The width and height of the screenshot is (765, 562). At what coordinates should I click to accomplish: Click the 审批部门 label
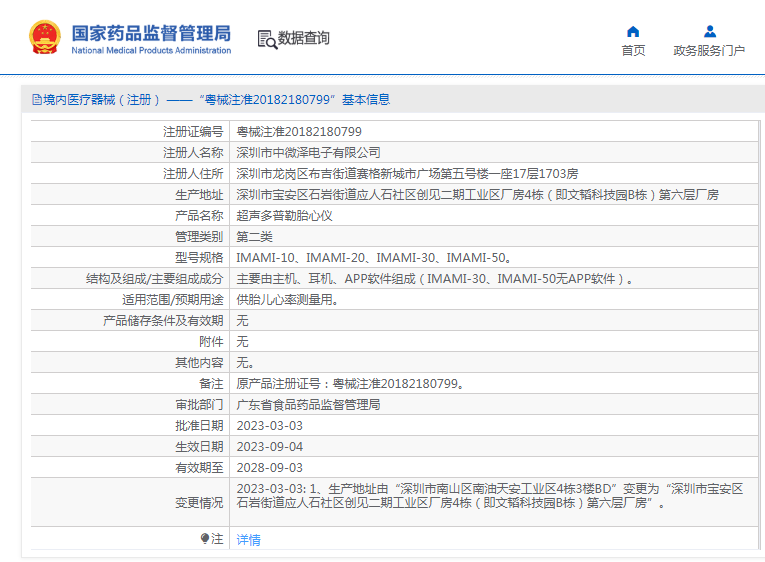(199, 404)
